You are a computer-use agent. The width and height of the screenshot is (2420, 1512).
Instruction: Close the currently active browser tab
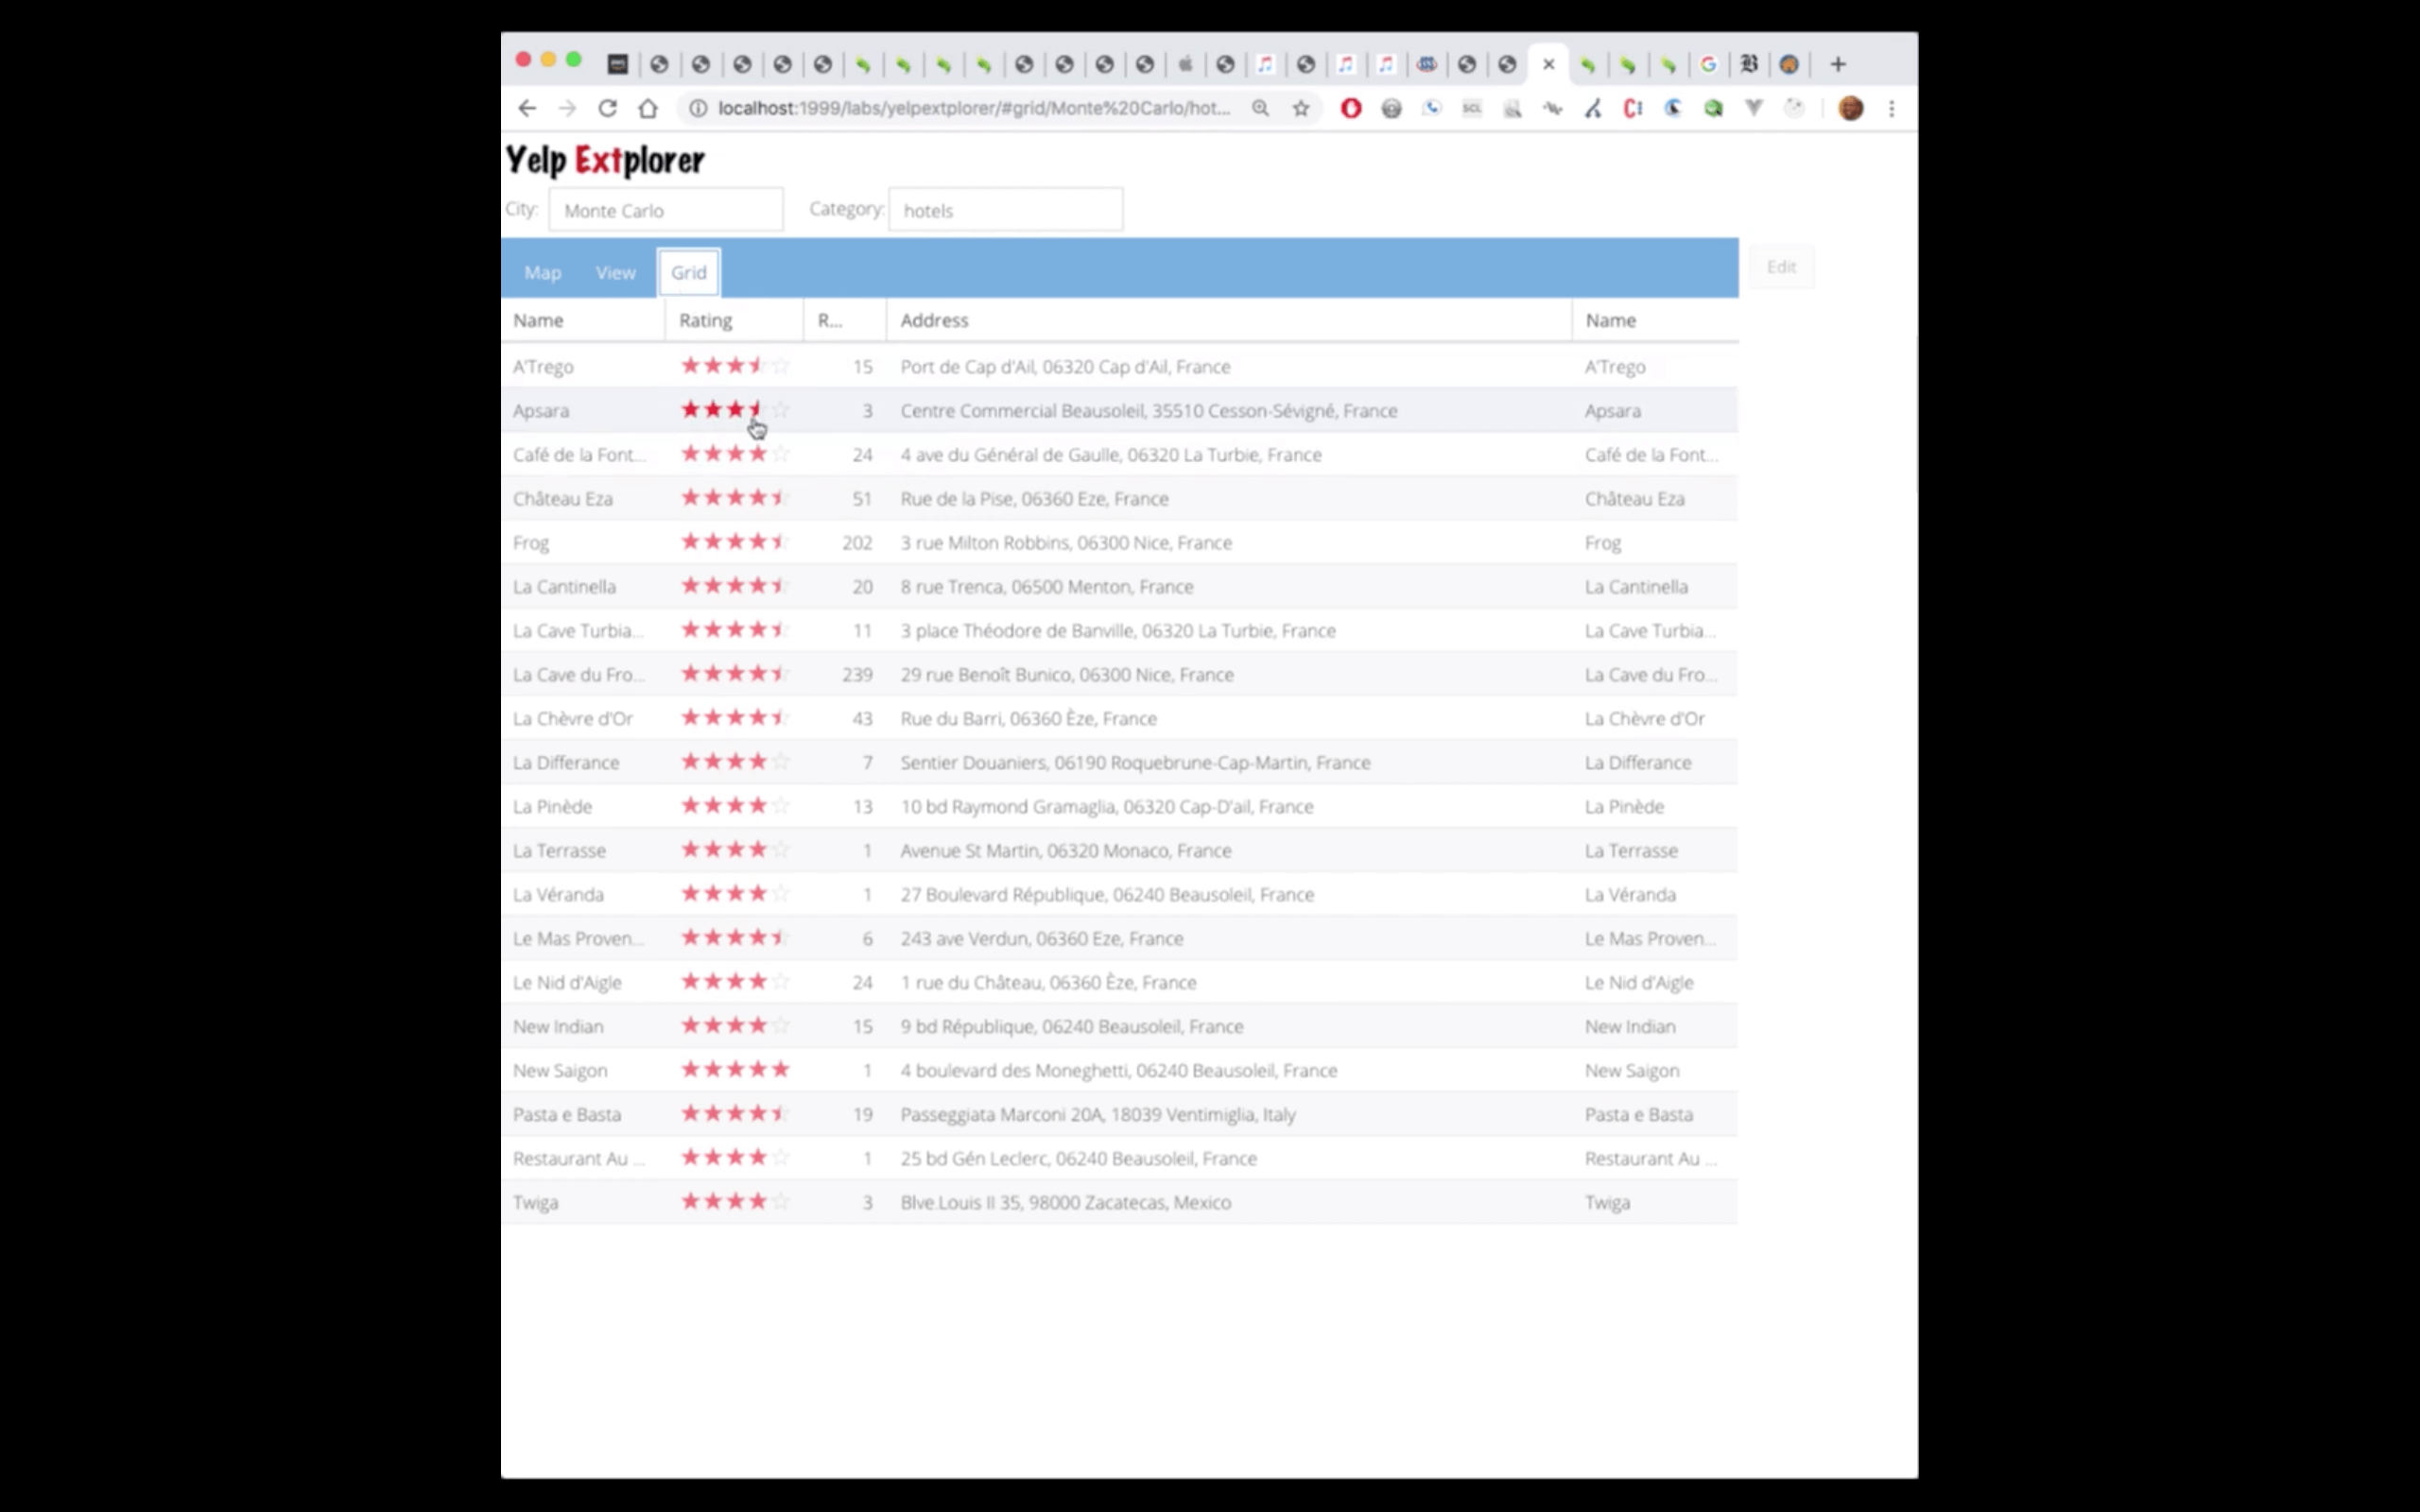point(1549,64)
